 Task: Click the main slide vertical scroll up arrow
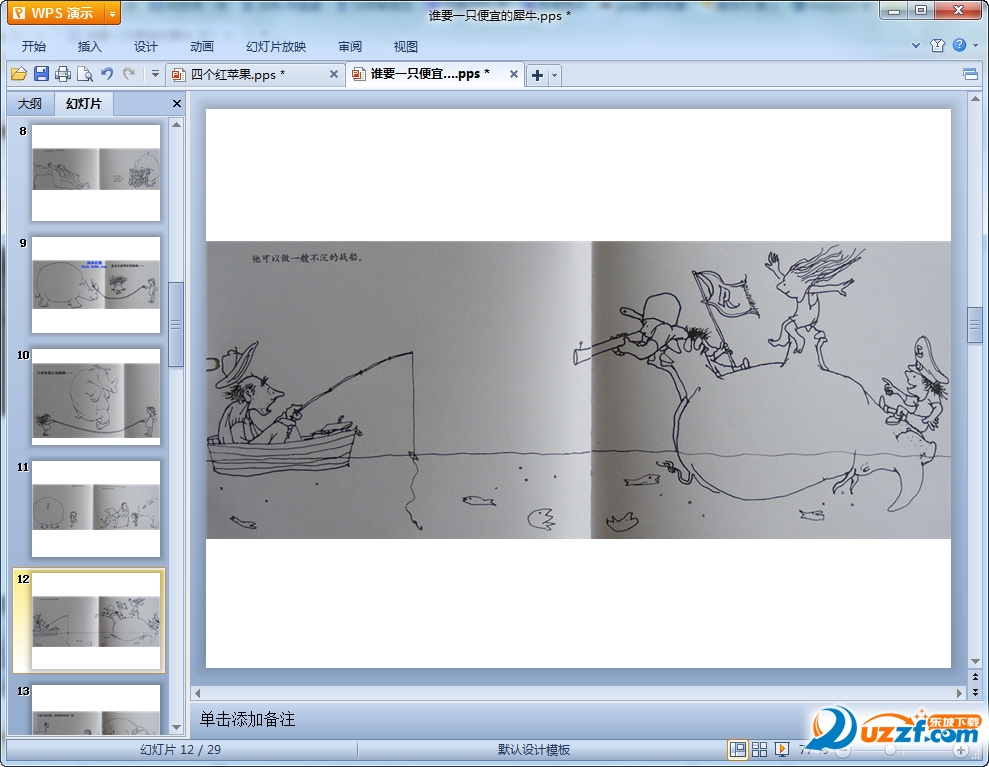[975, 99]
